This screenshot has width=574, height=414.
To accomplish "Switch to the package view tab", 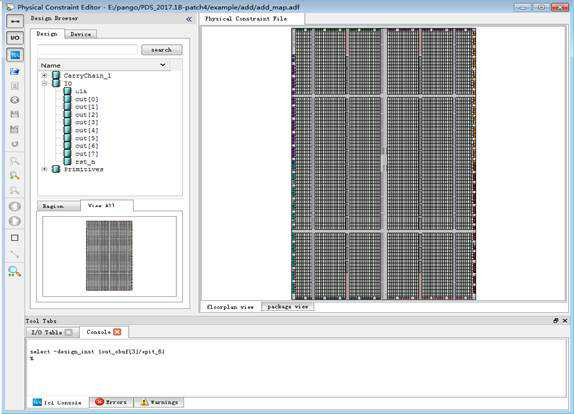I will pyautogui.click(x=288, y=307).
